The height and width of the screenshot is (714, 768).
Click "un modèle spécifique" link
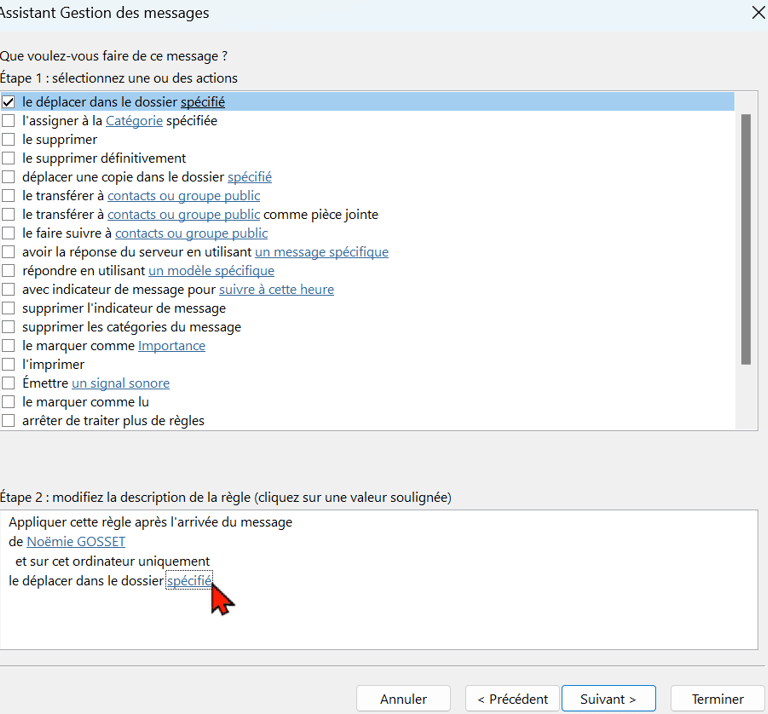click(211, 271)
